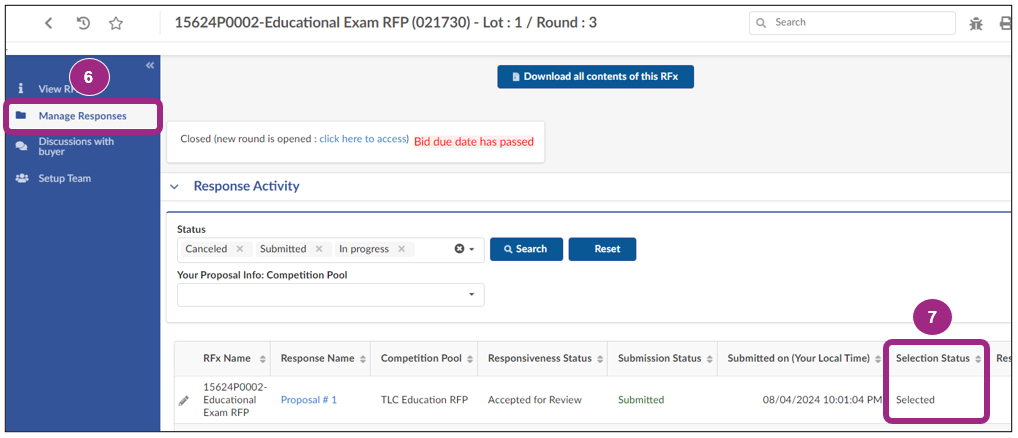Click Download all contents of this RFx

click(x=595, y=77)
